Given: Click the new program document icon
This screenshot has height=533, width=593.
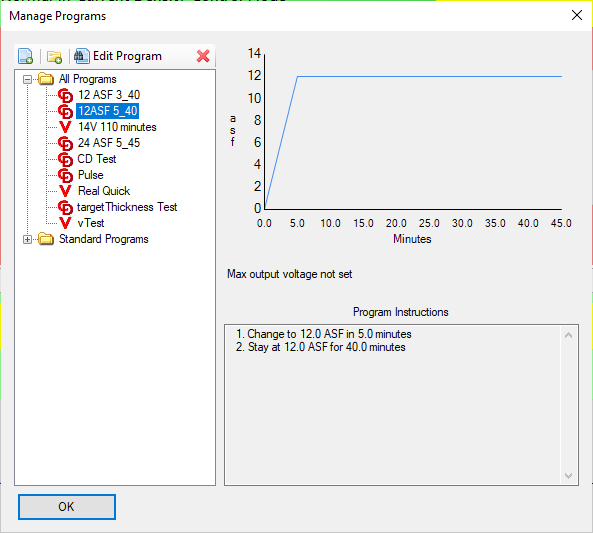Looking at the screenshot, I should 25,56.
